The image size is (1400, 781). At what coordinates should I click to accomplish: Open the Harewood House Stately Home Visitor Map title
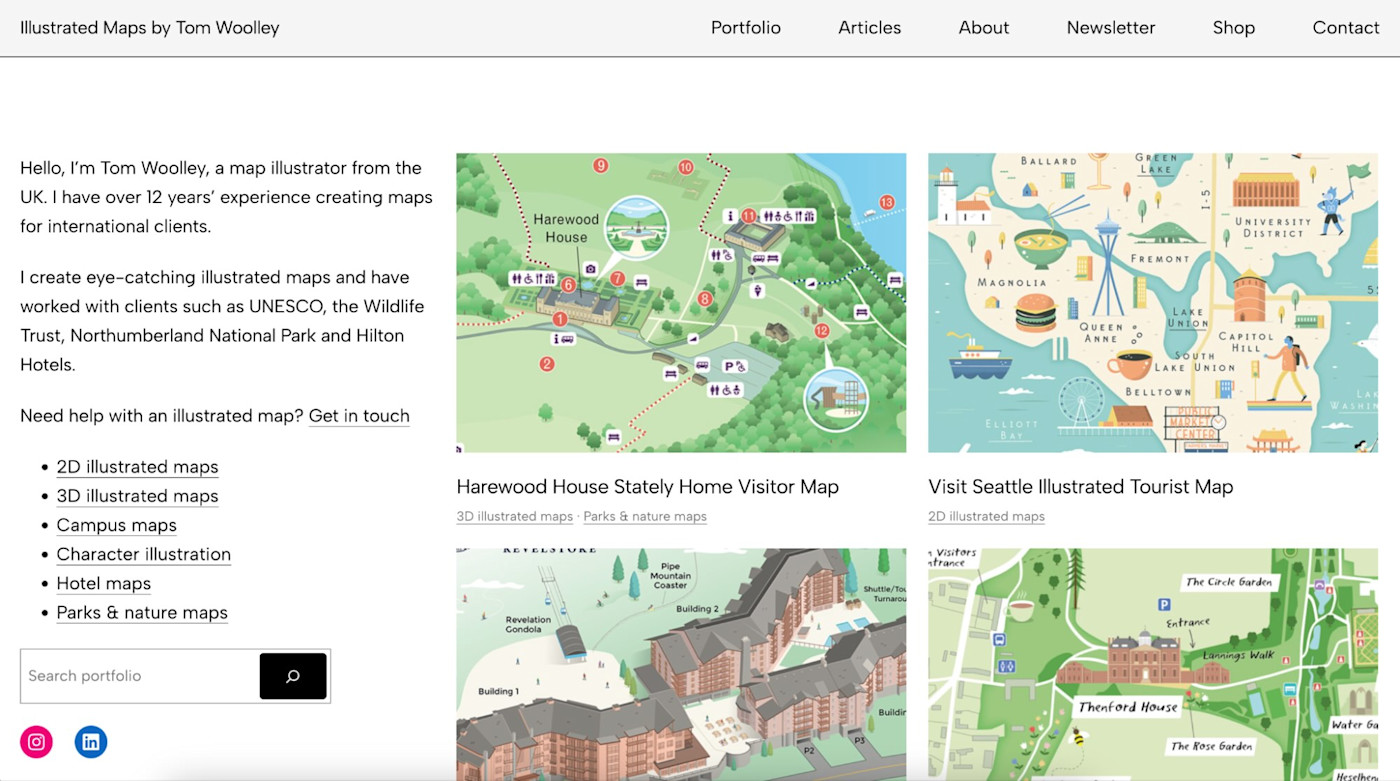(647, 487)
